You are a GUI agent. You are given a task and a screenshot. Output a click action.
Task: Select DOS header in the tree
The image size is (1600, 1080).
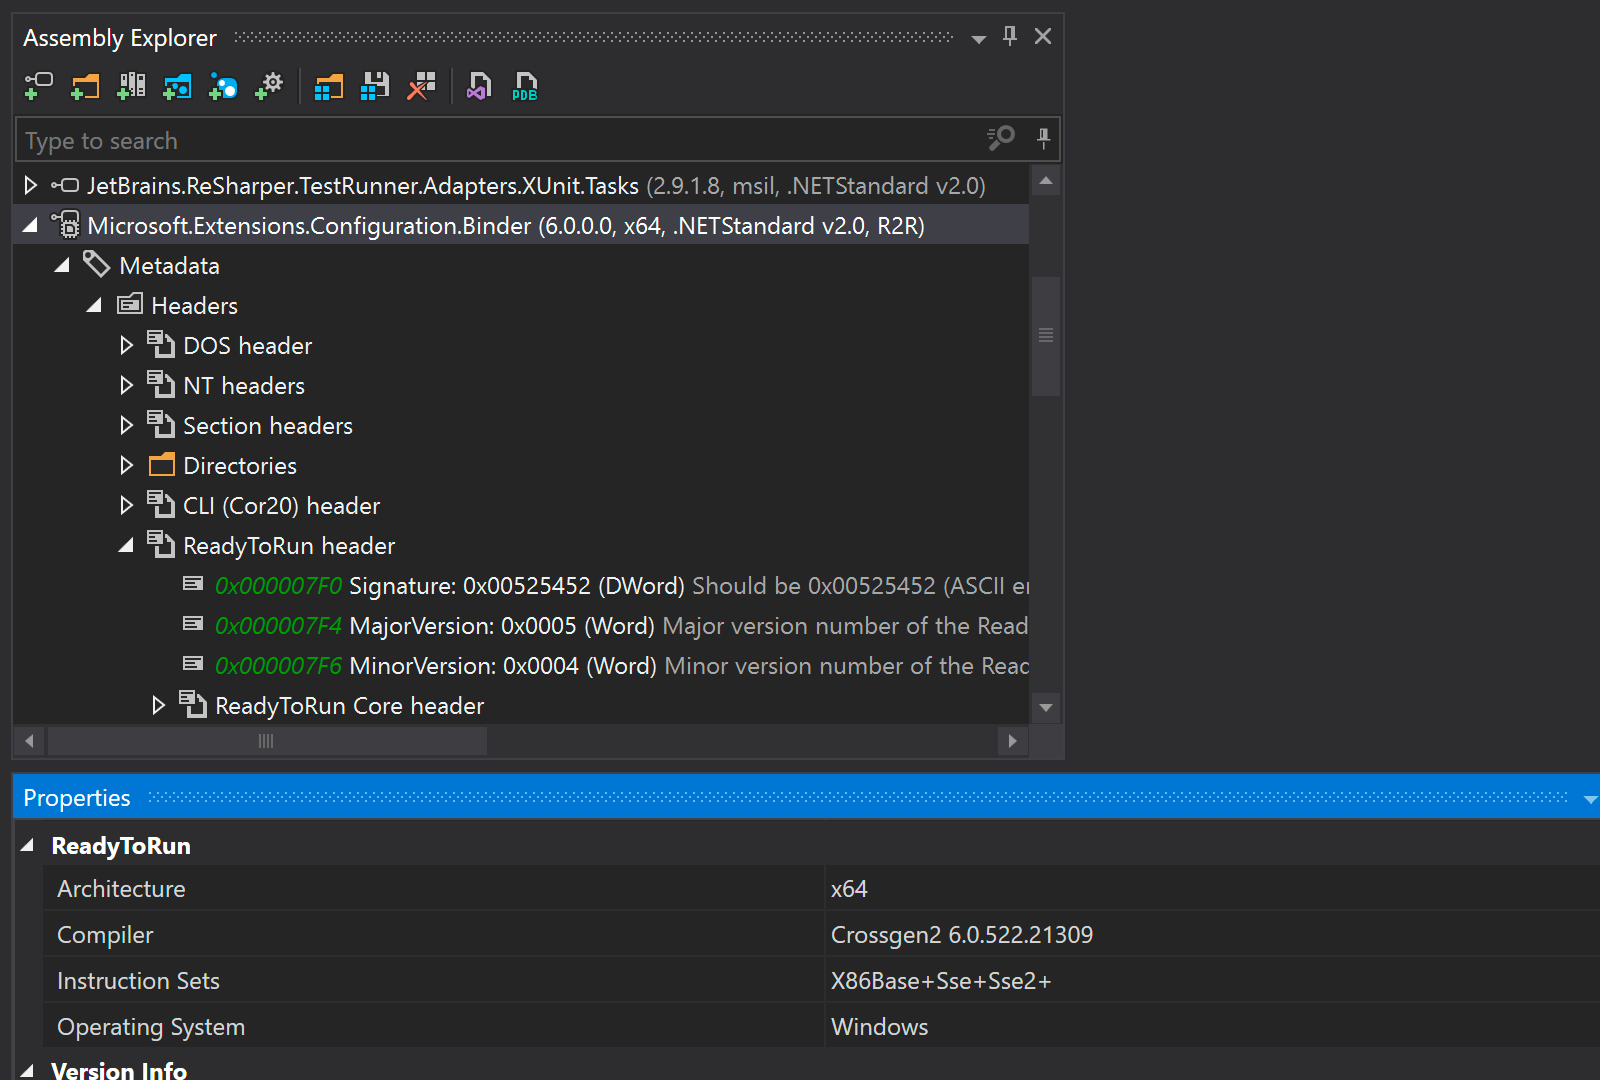click(247, 346)
